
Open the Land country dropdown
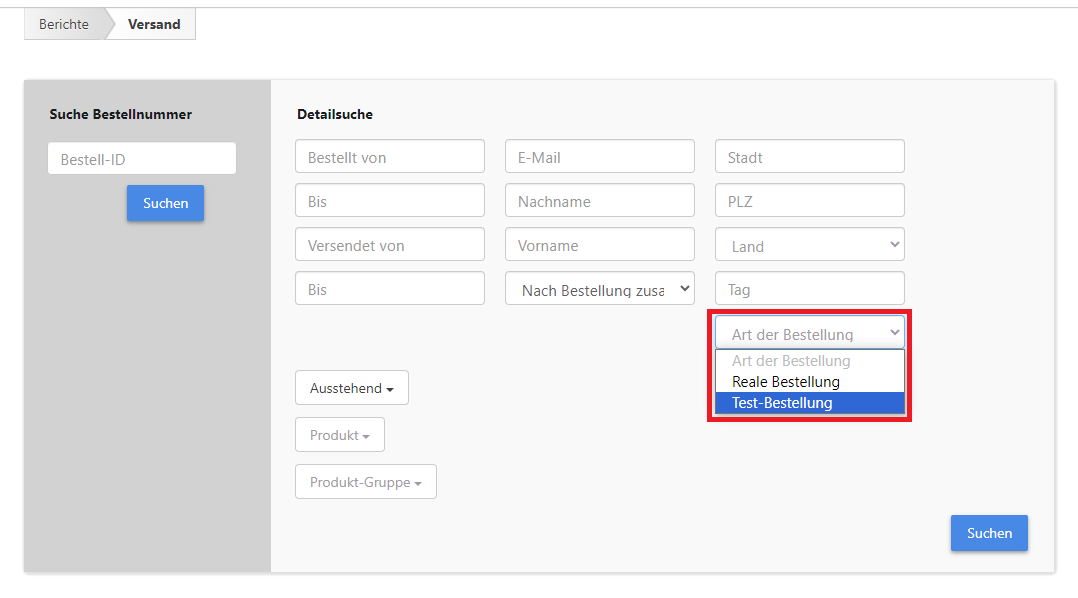(809, 244)
